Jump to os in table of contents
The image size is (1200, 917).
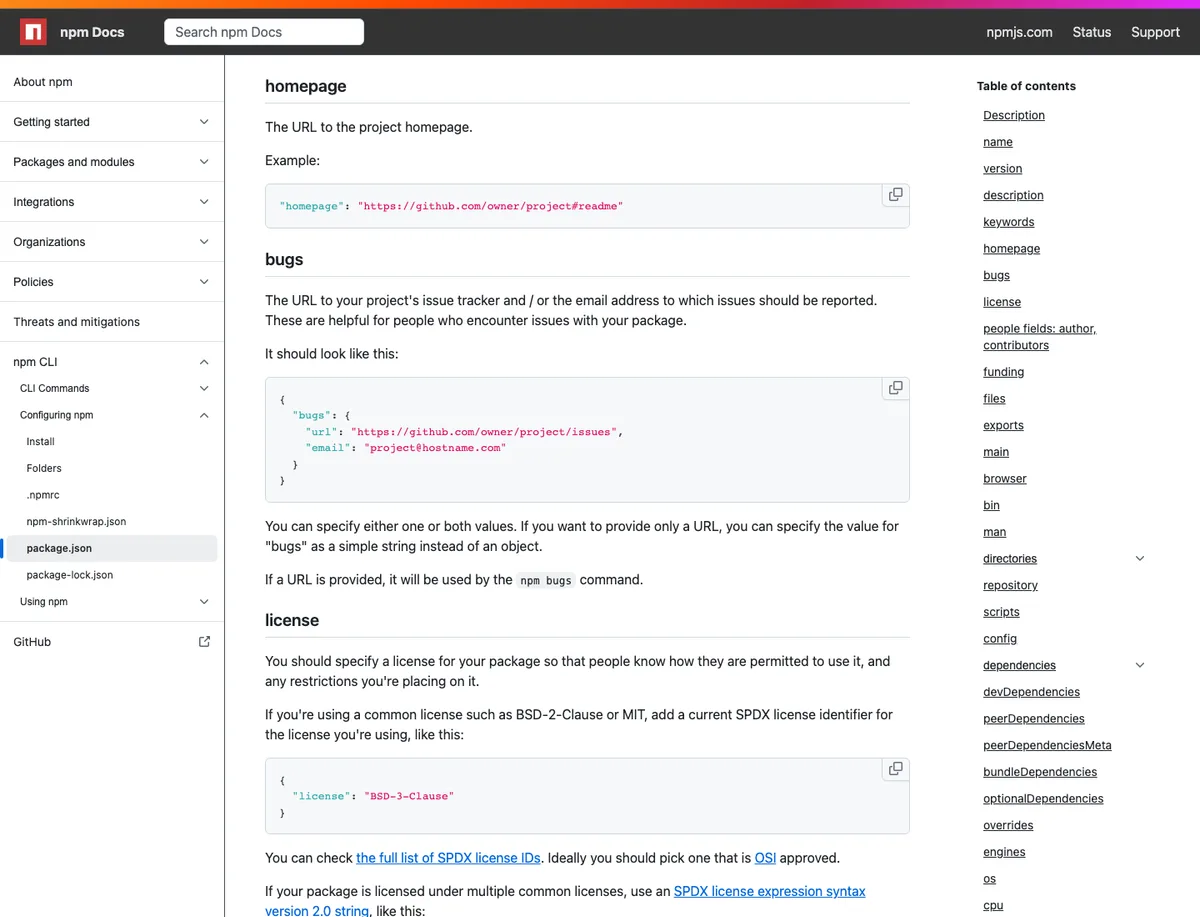989,879
